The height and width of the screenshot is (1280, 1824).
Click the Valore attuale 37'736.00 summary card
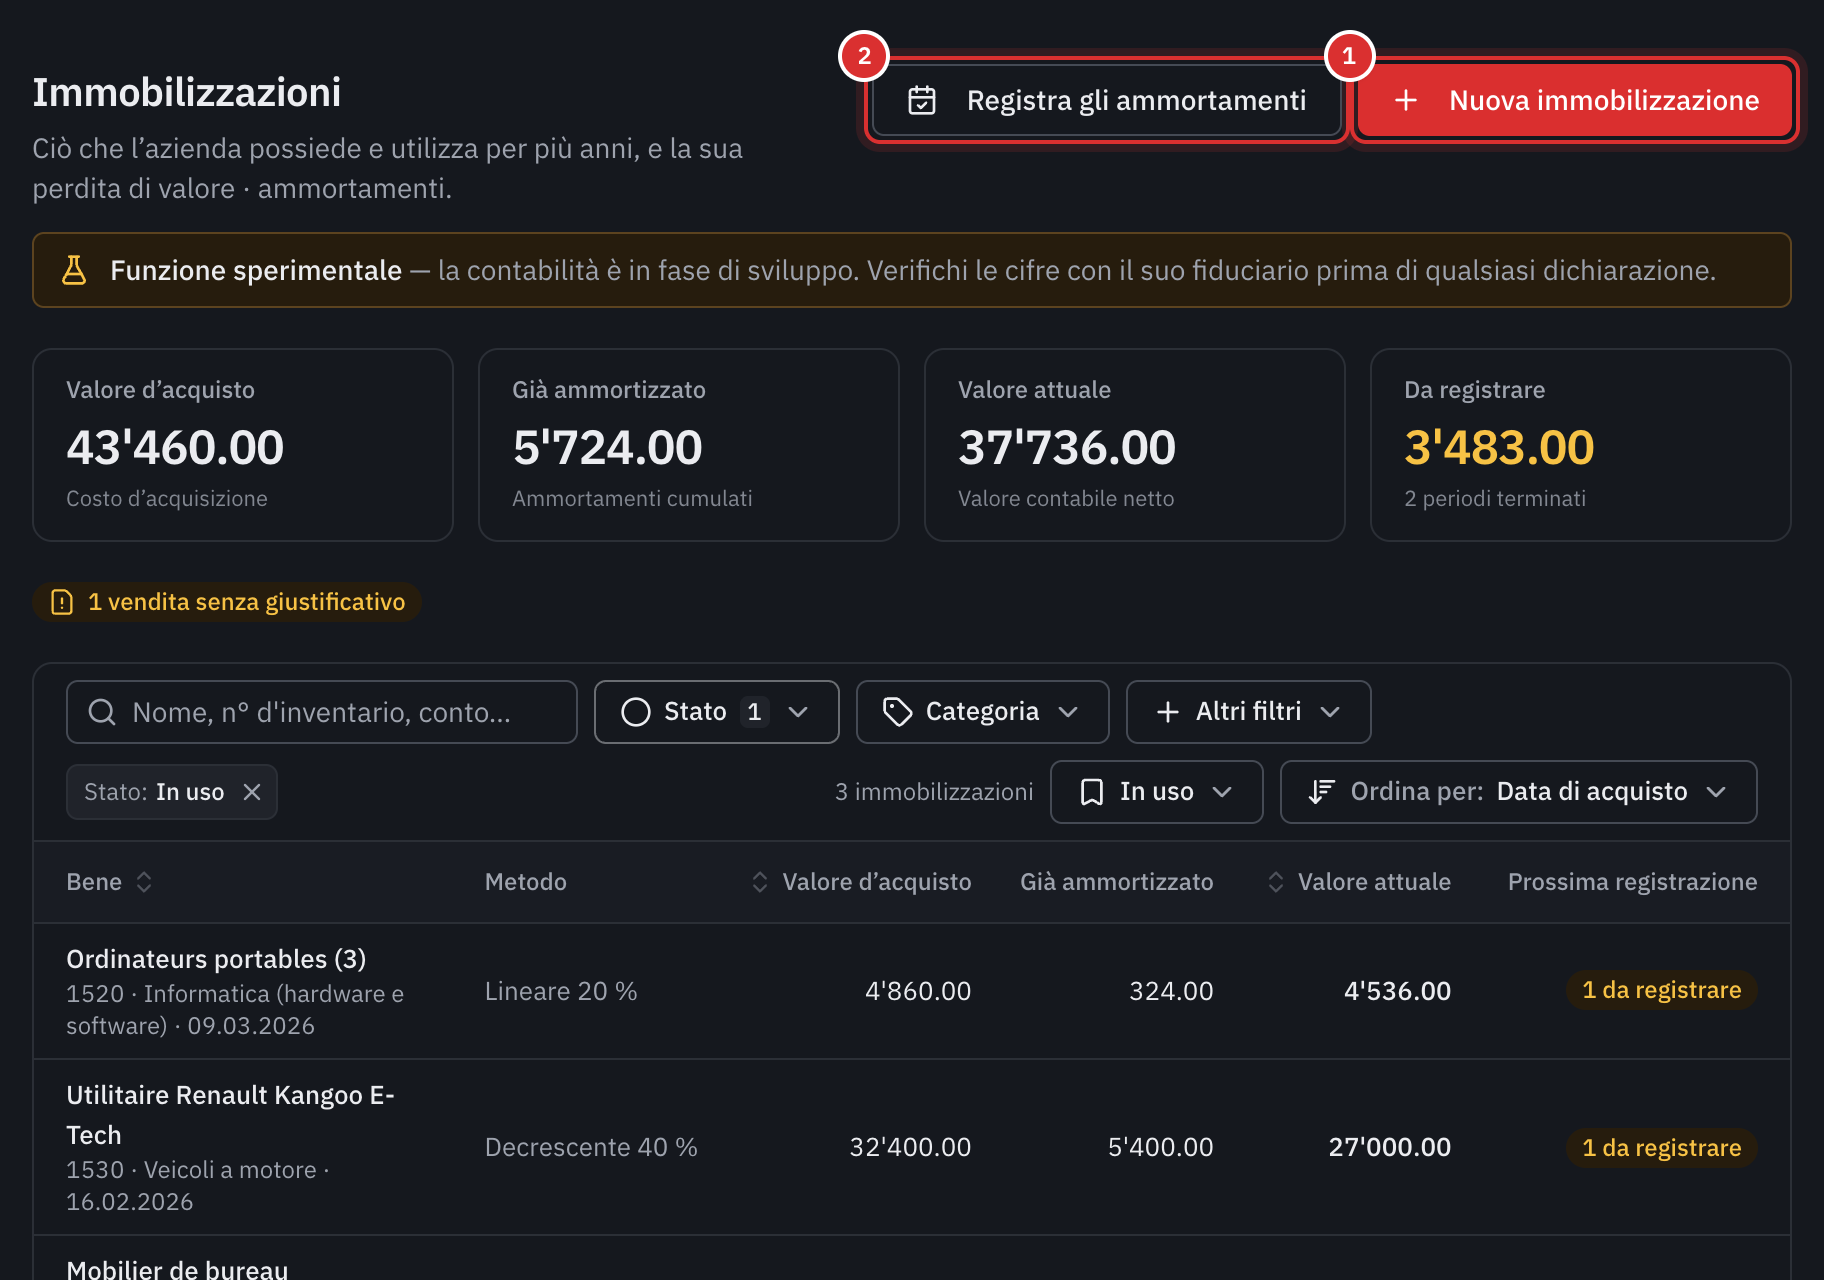coord(1135,445)
